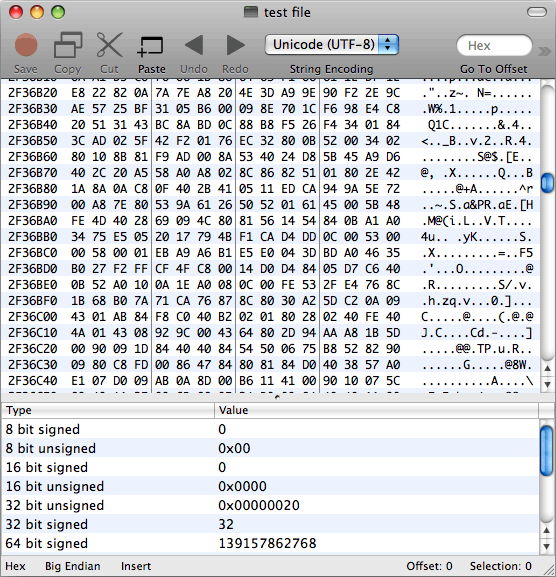Click the Paste toolbar icon
Viewport: 556px width, 577px height.
coord(150,46)
